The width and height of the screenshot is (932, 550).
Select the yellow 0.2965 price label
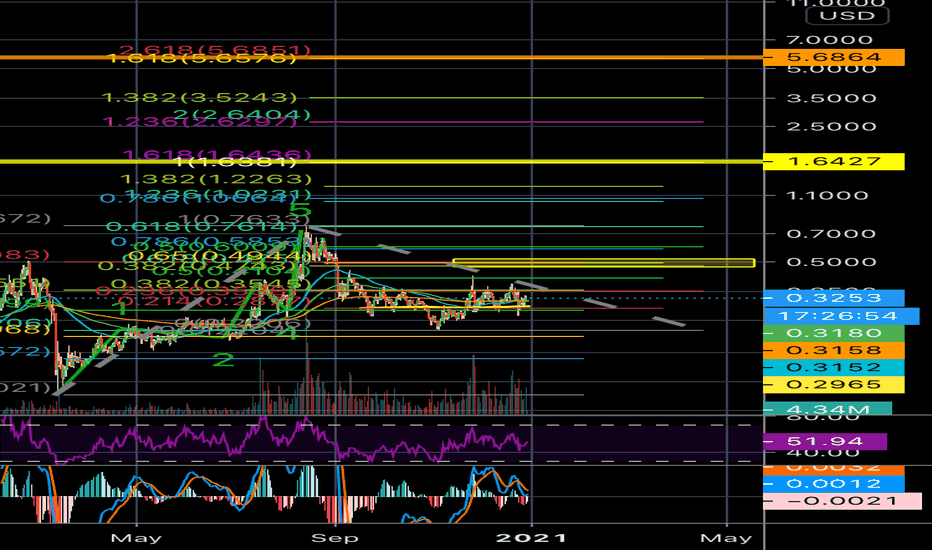pos(833,385)
